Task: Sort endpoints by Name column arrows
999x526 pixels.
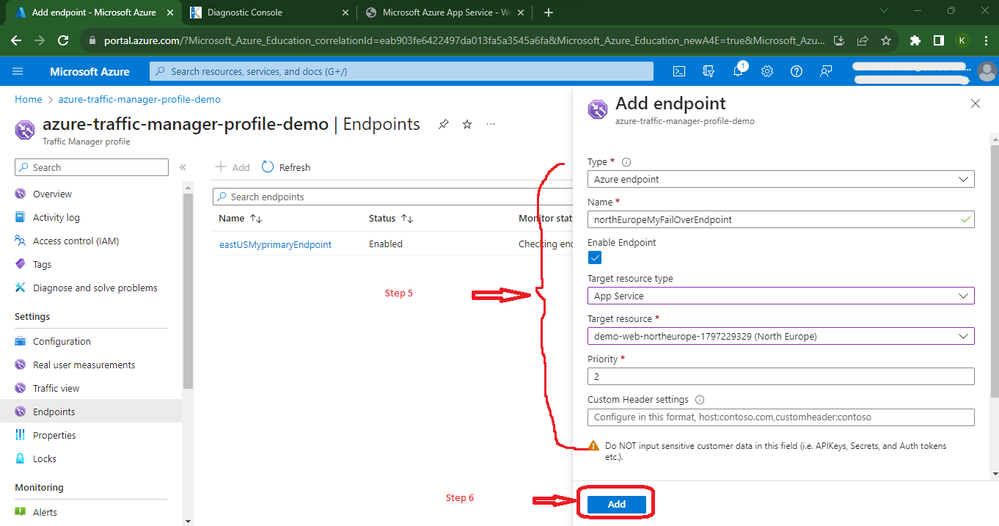Action: tap(256, 218)
